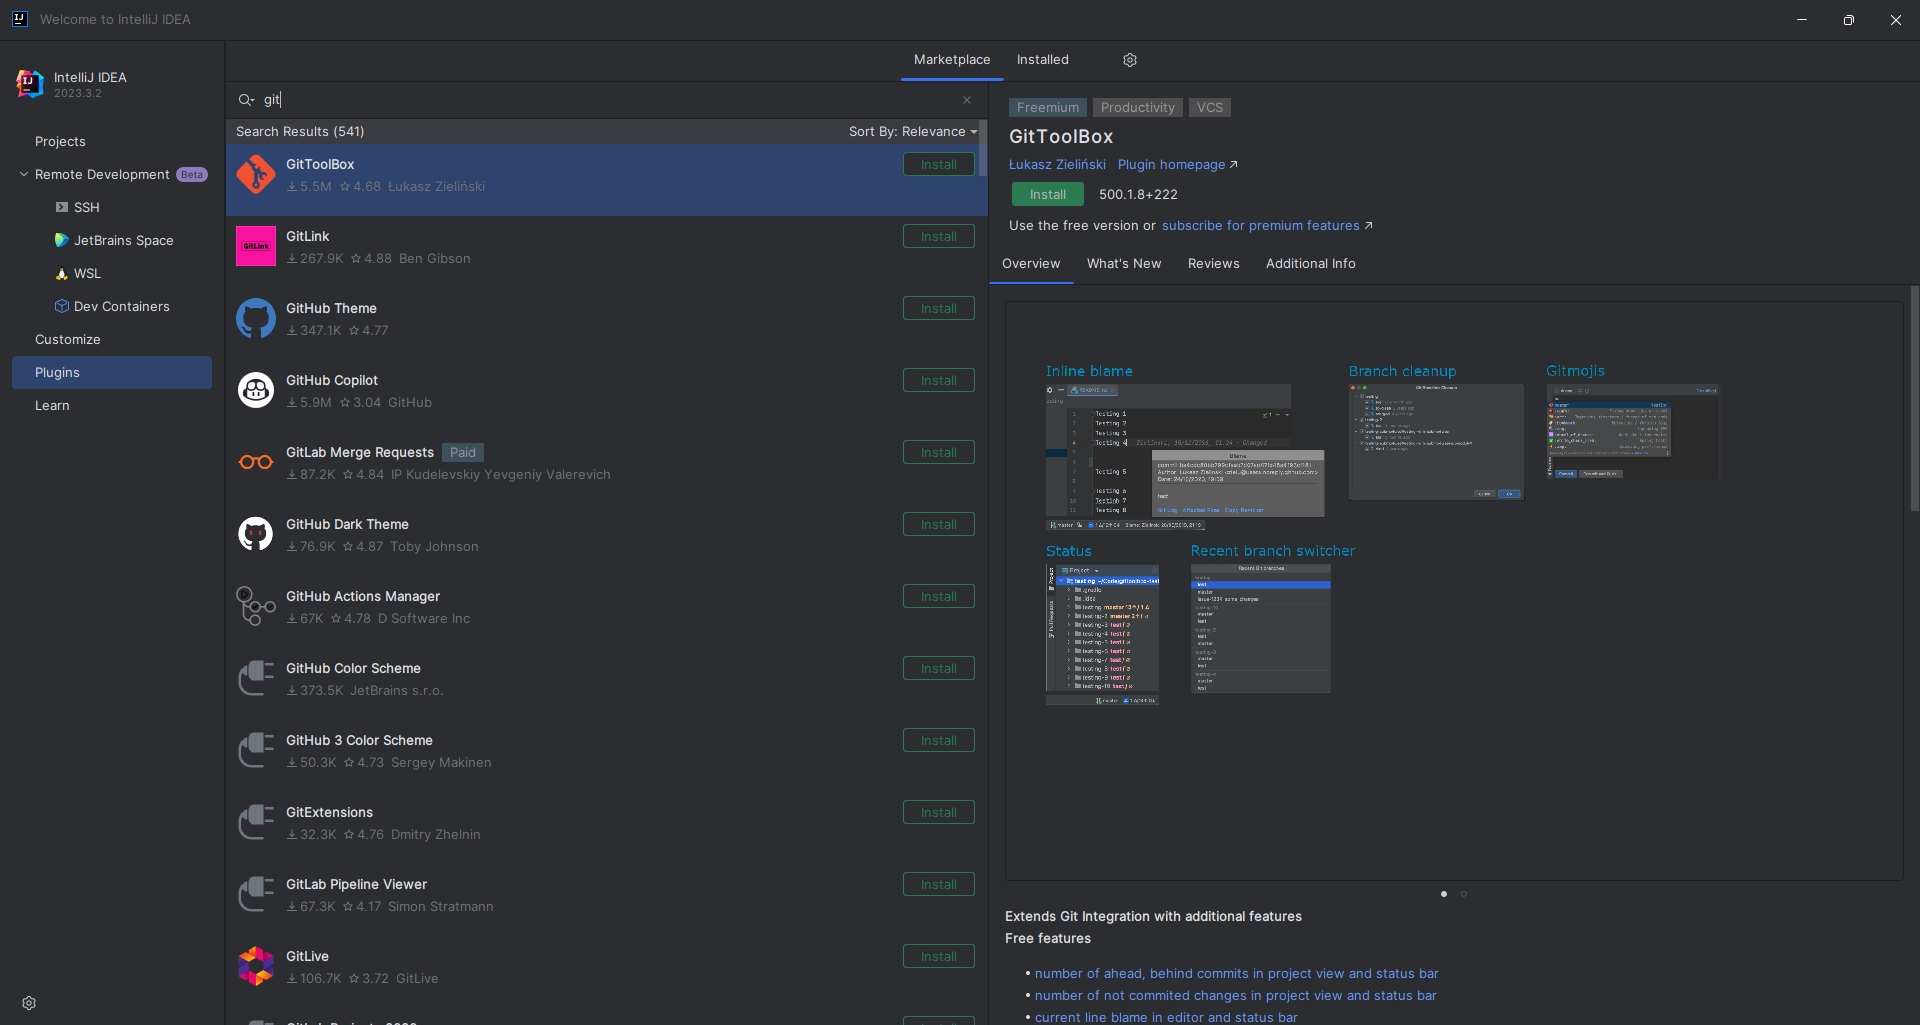This screenshot has width=1920, height=1025.
Task: Go to second screenshot page dot
Action: tap(1464, 894)
